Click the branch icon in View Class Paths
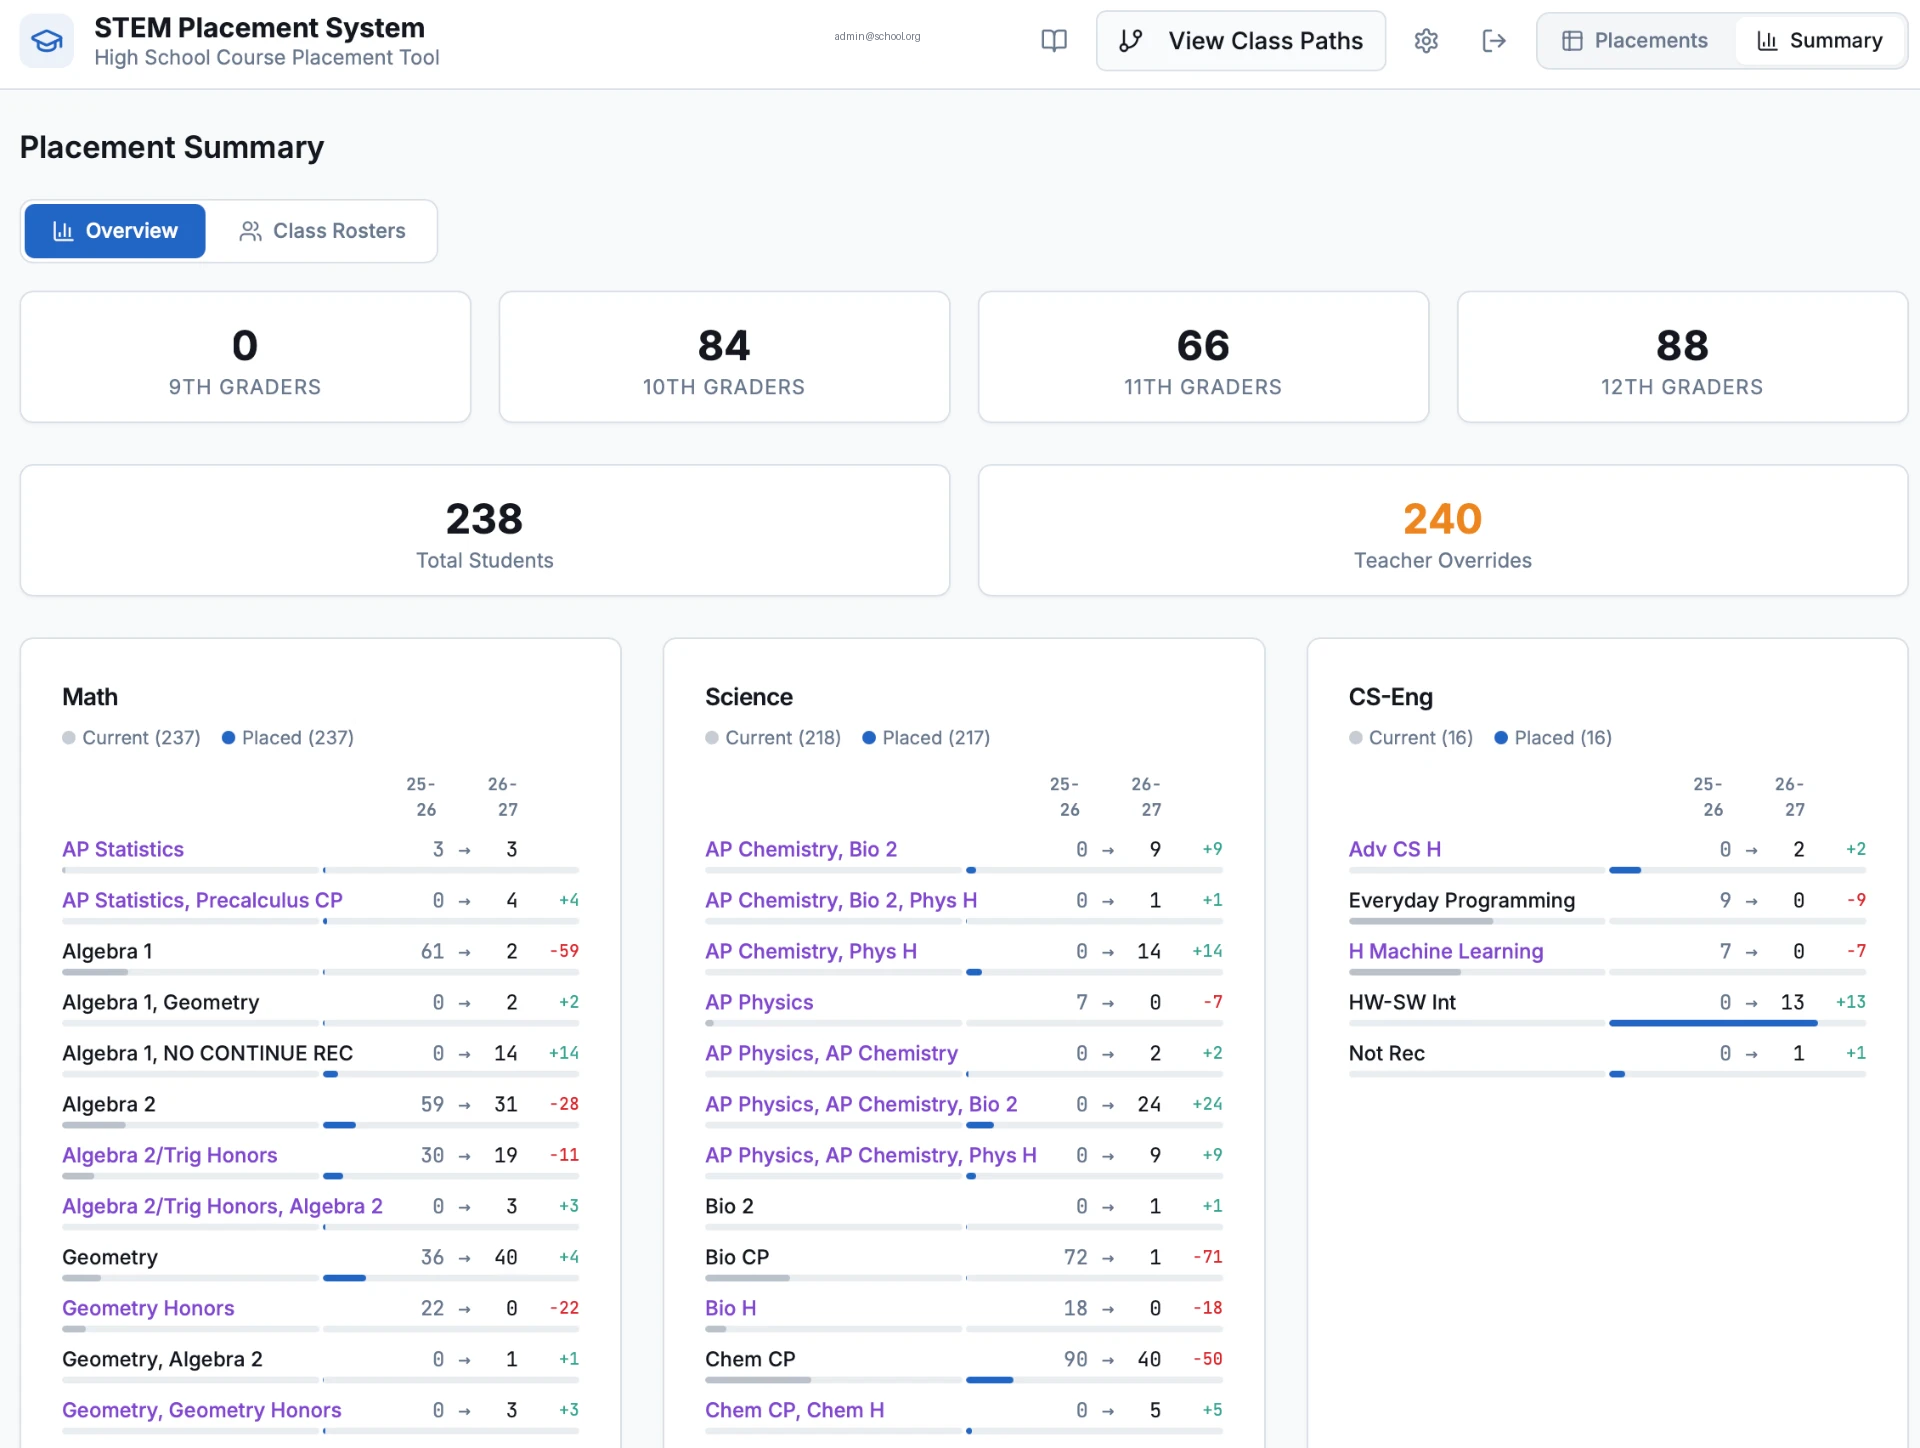 click(1131, 41)
